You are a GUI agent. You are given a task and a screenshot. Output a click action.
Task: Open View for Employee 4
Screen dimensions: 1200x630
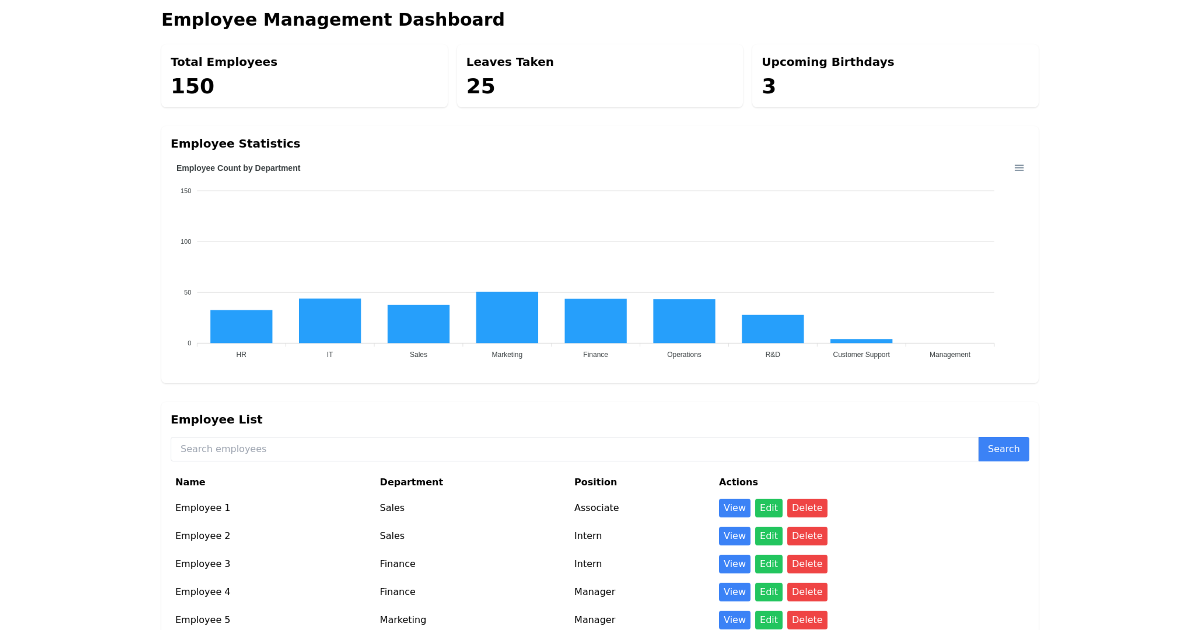point(734,591)
